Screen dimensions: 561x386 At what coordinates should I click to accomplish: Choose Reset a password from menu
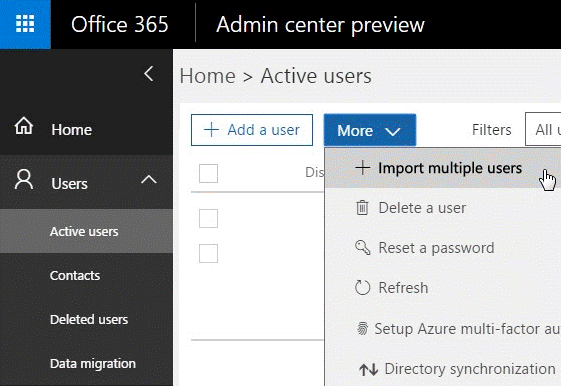443,248
